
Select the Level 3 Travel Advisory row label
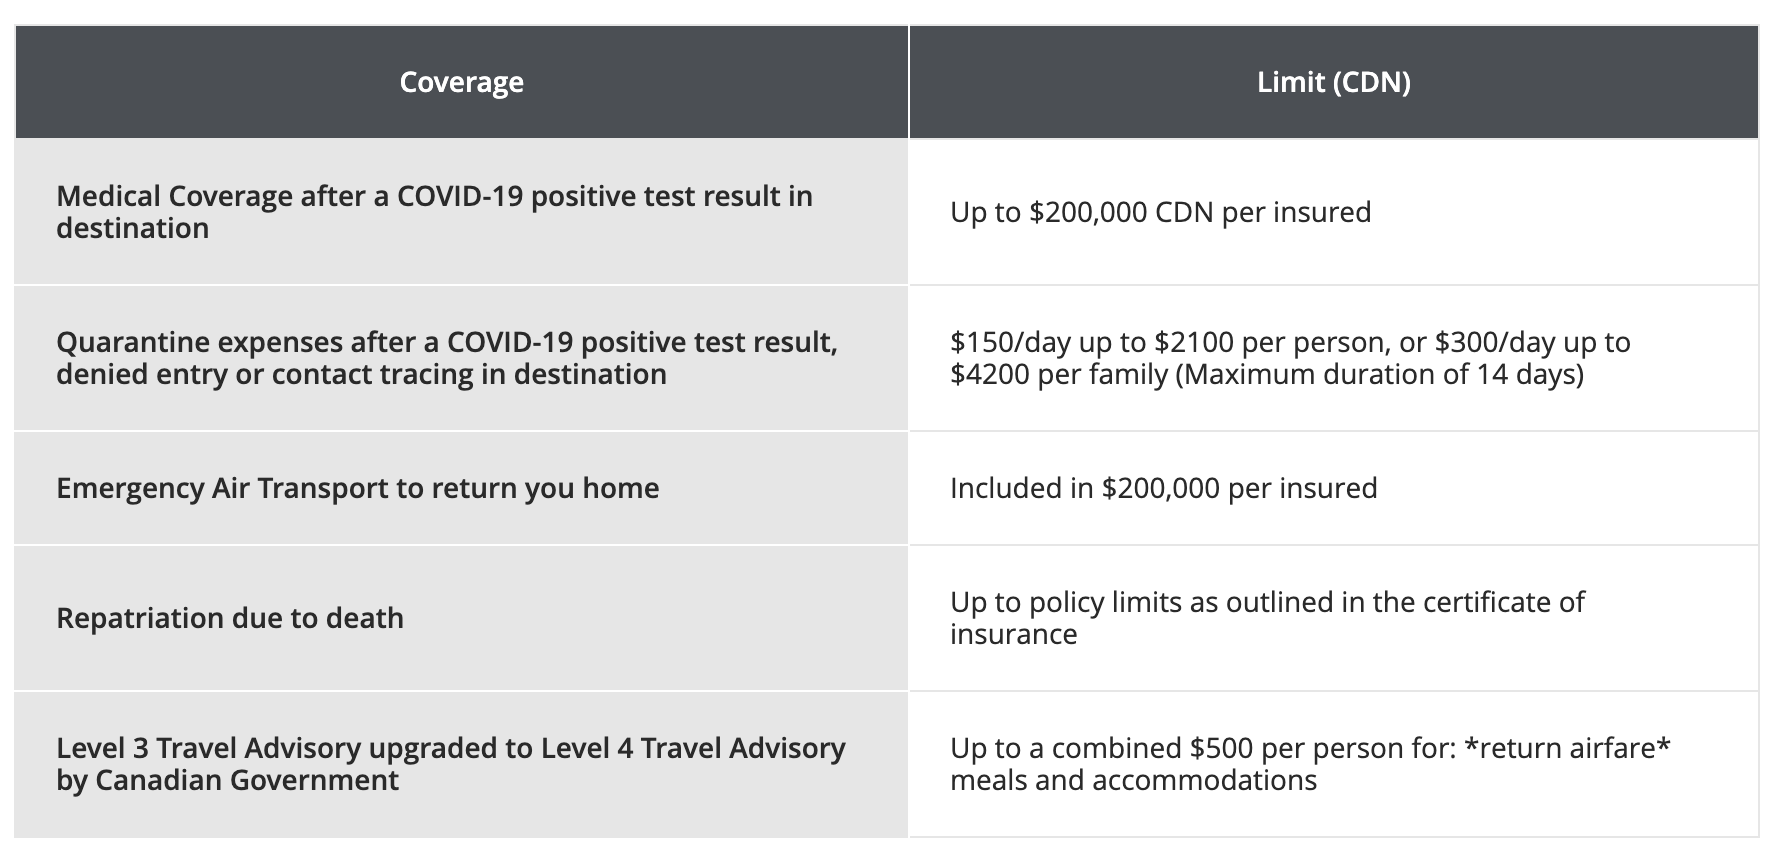[450, 748]
